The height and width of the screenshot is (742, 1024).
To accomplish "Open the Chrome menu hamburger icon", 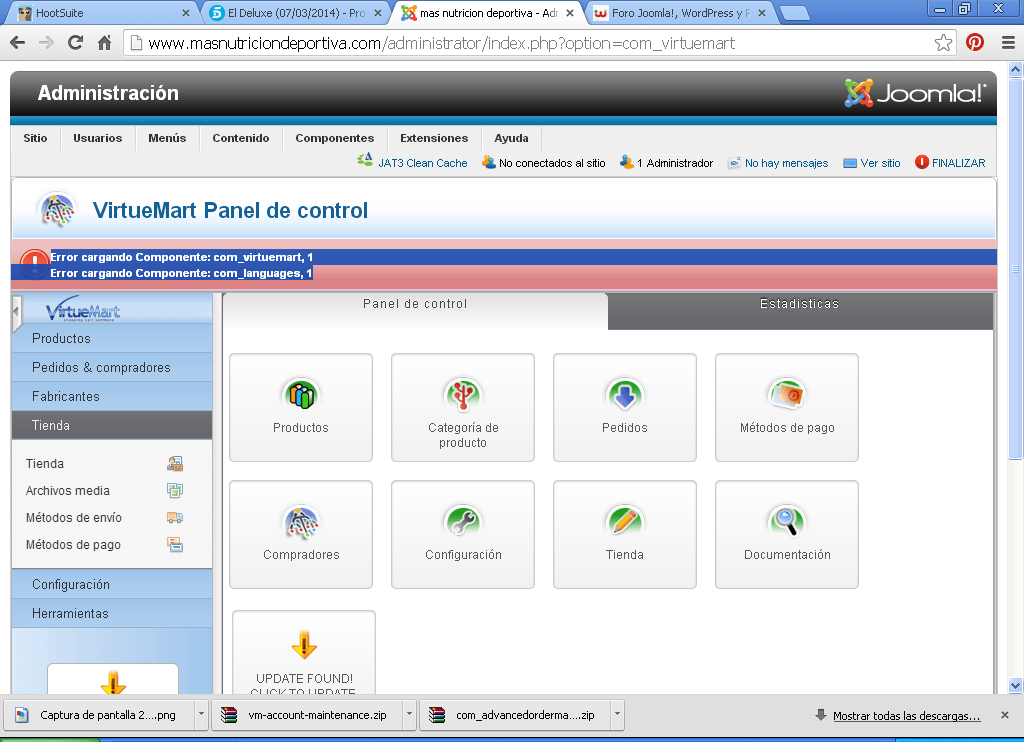I will [x=1008, y=43].
